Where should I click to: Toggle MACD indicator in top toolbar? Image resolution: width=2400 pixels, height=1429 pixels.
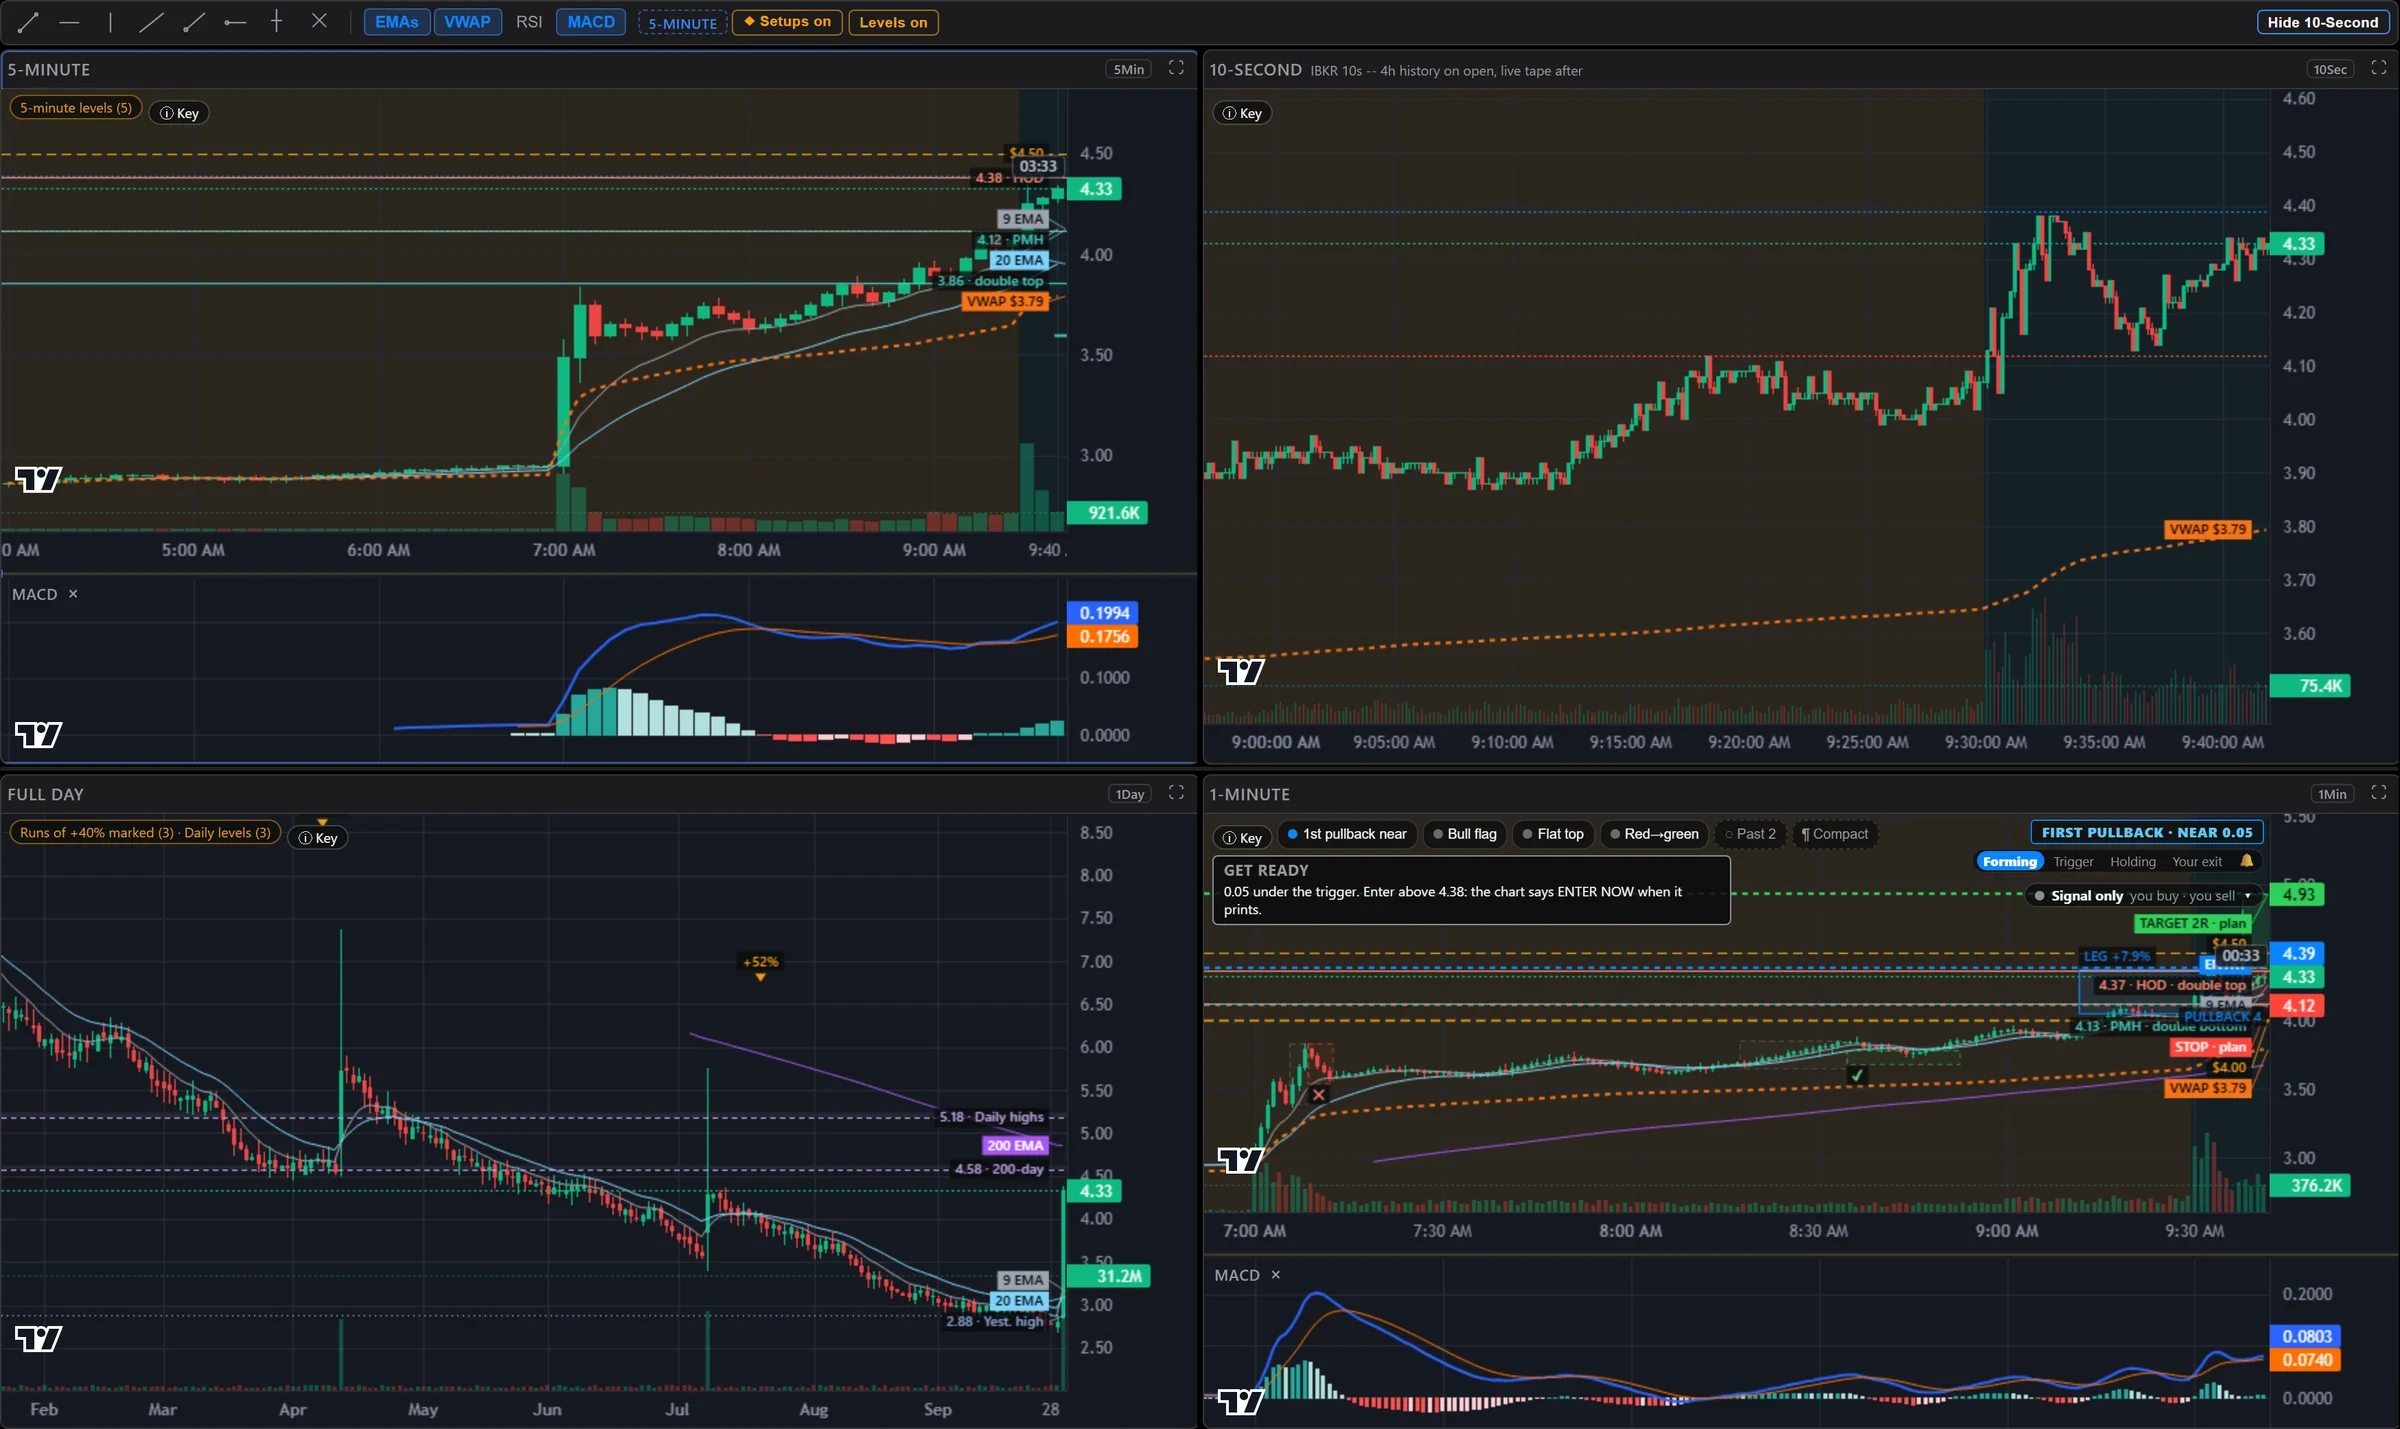[x=591, y=22]
